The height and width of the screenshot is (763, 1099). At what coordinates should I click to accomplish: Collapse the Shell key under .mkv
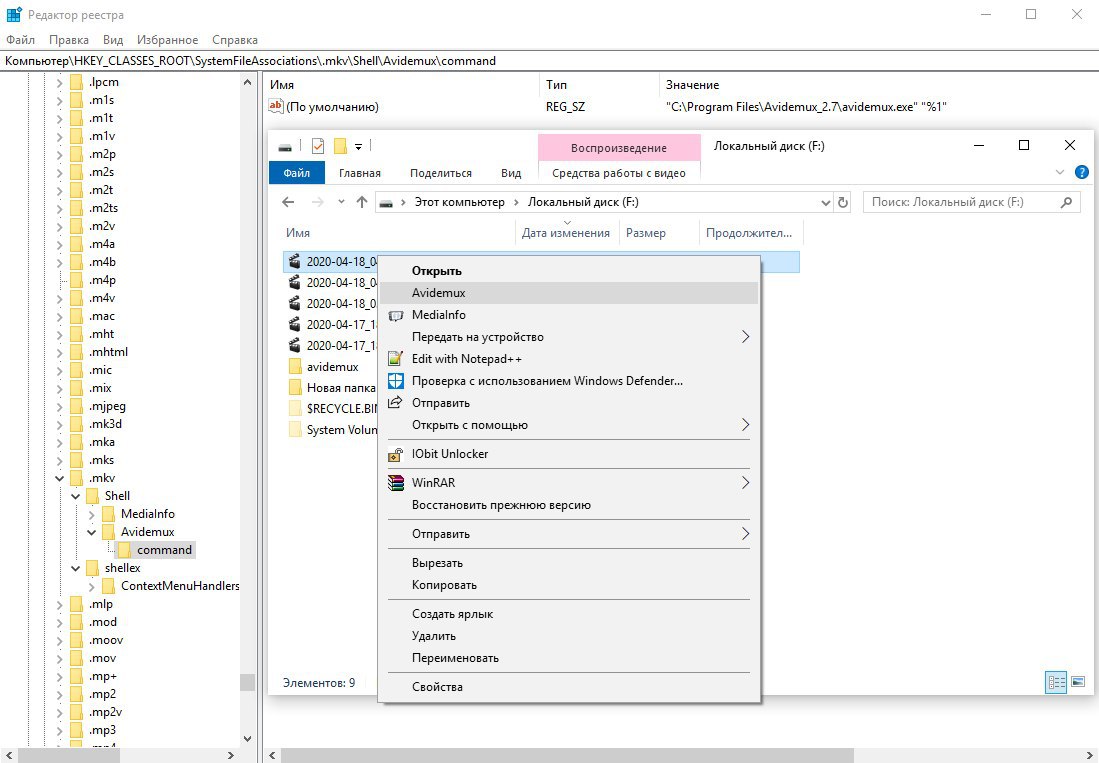[x=76, y=497]
